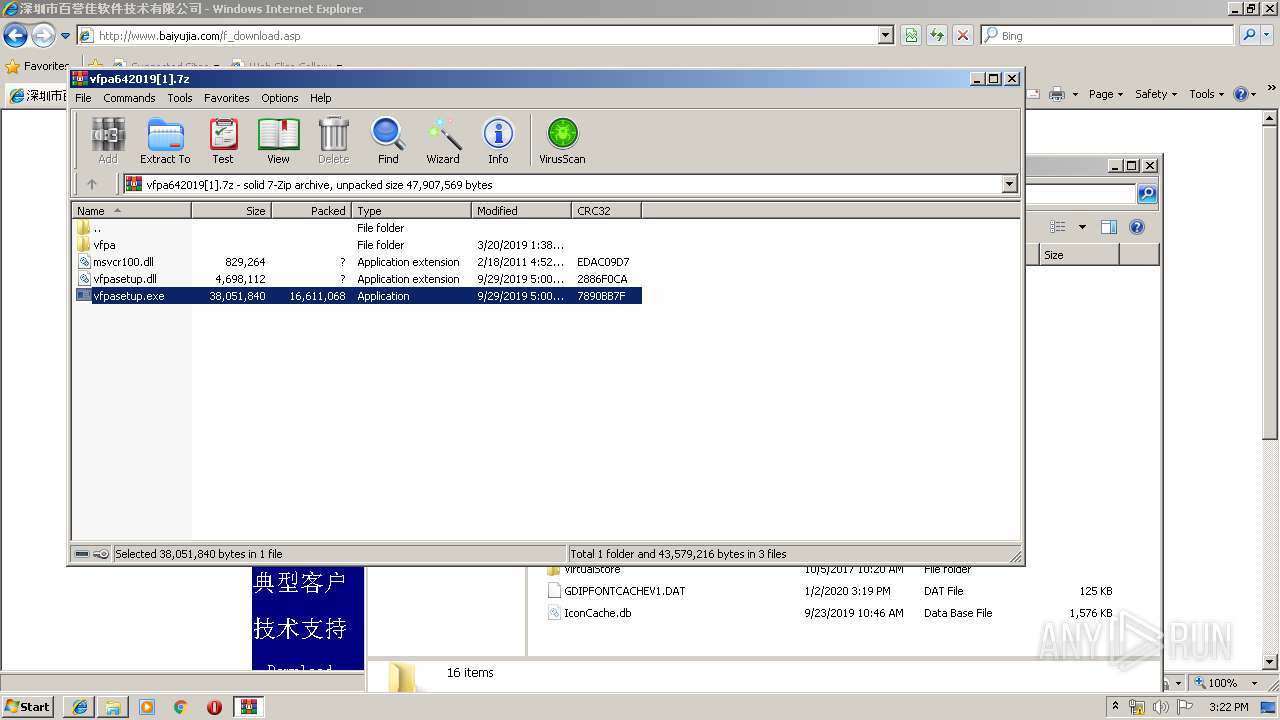Click the Delete trash can icon
Viewport: 1280px width, 720px height.
pos(333,141)
